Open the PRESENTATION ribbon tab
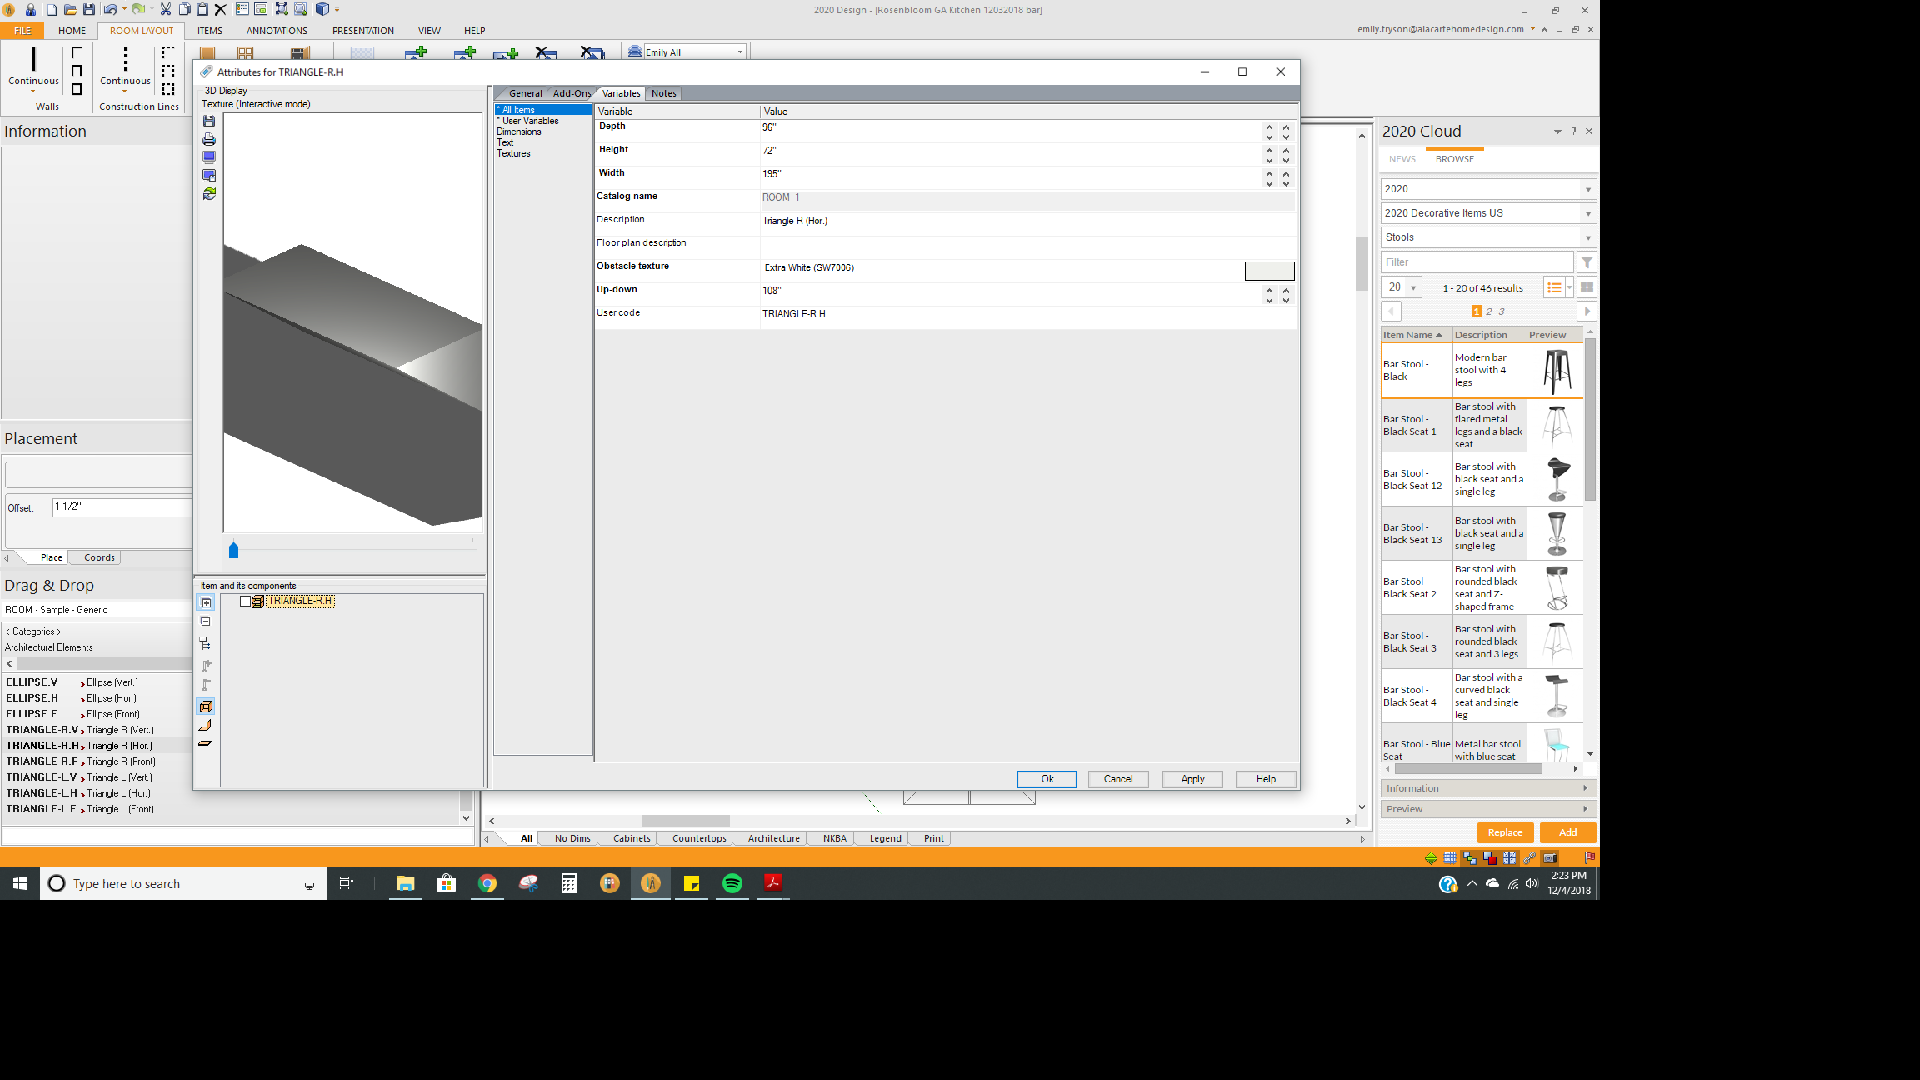1920x1080 pixels. 363,30
